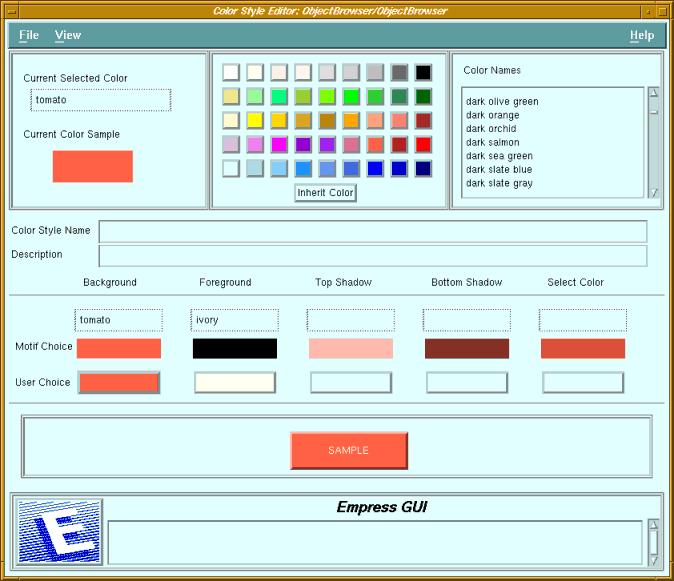
Task: Click the Bottom Shadow Motif Choice brown swatch
Action: tap(467, 349)
